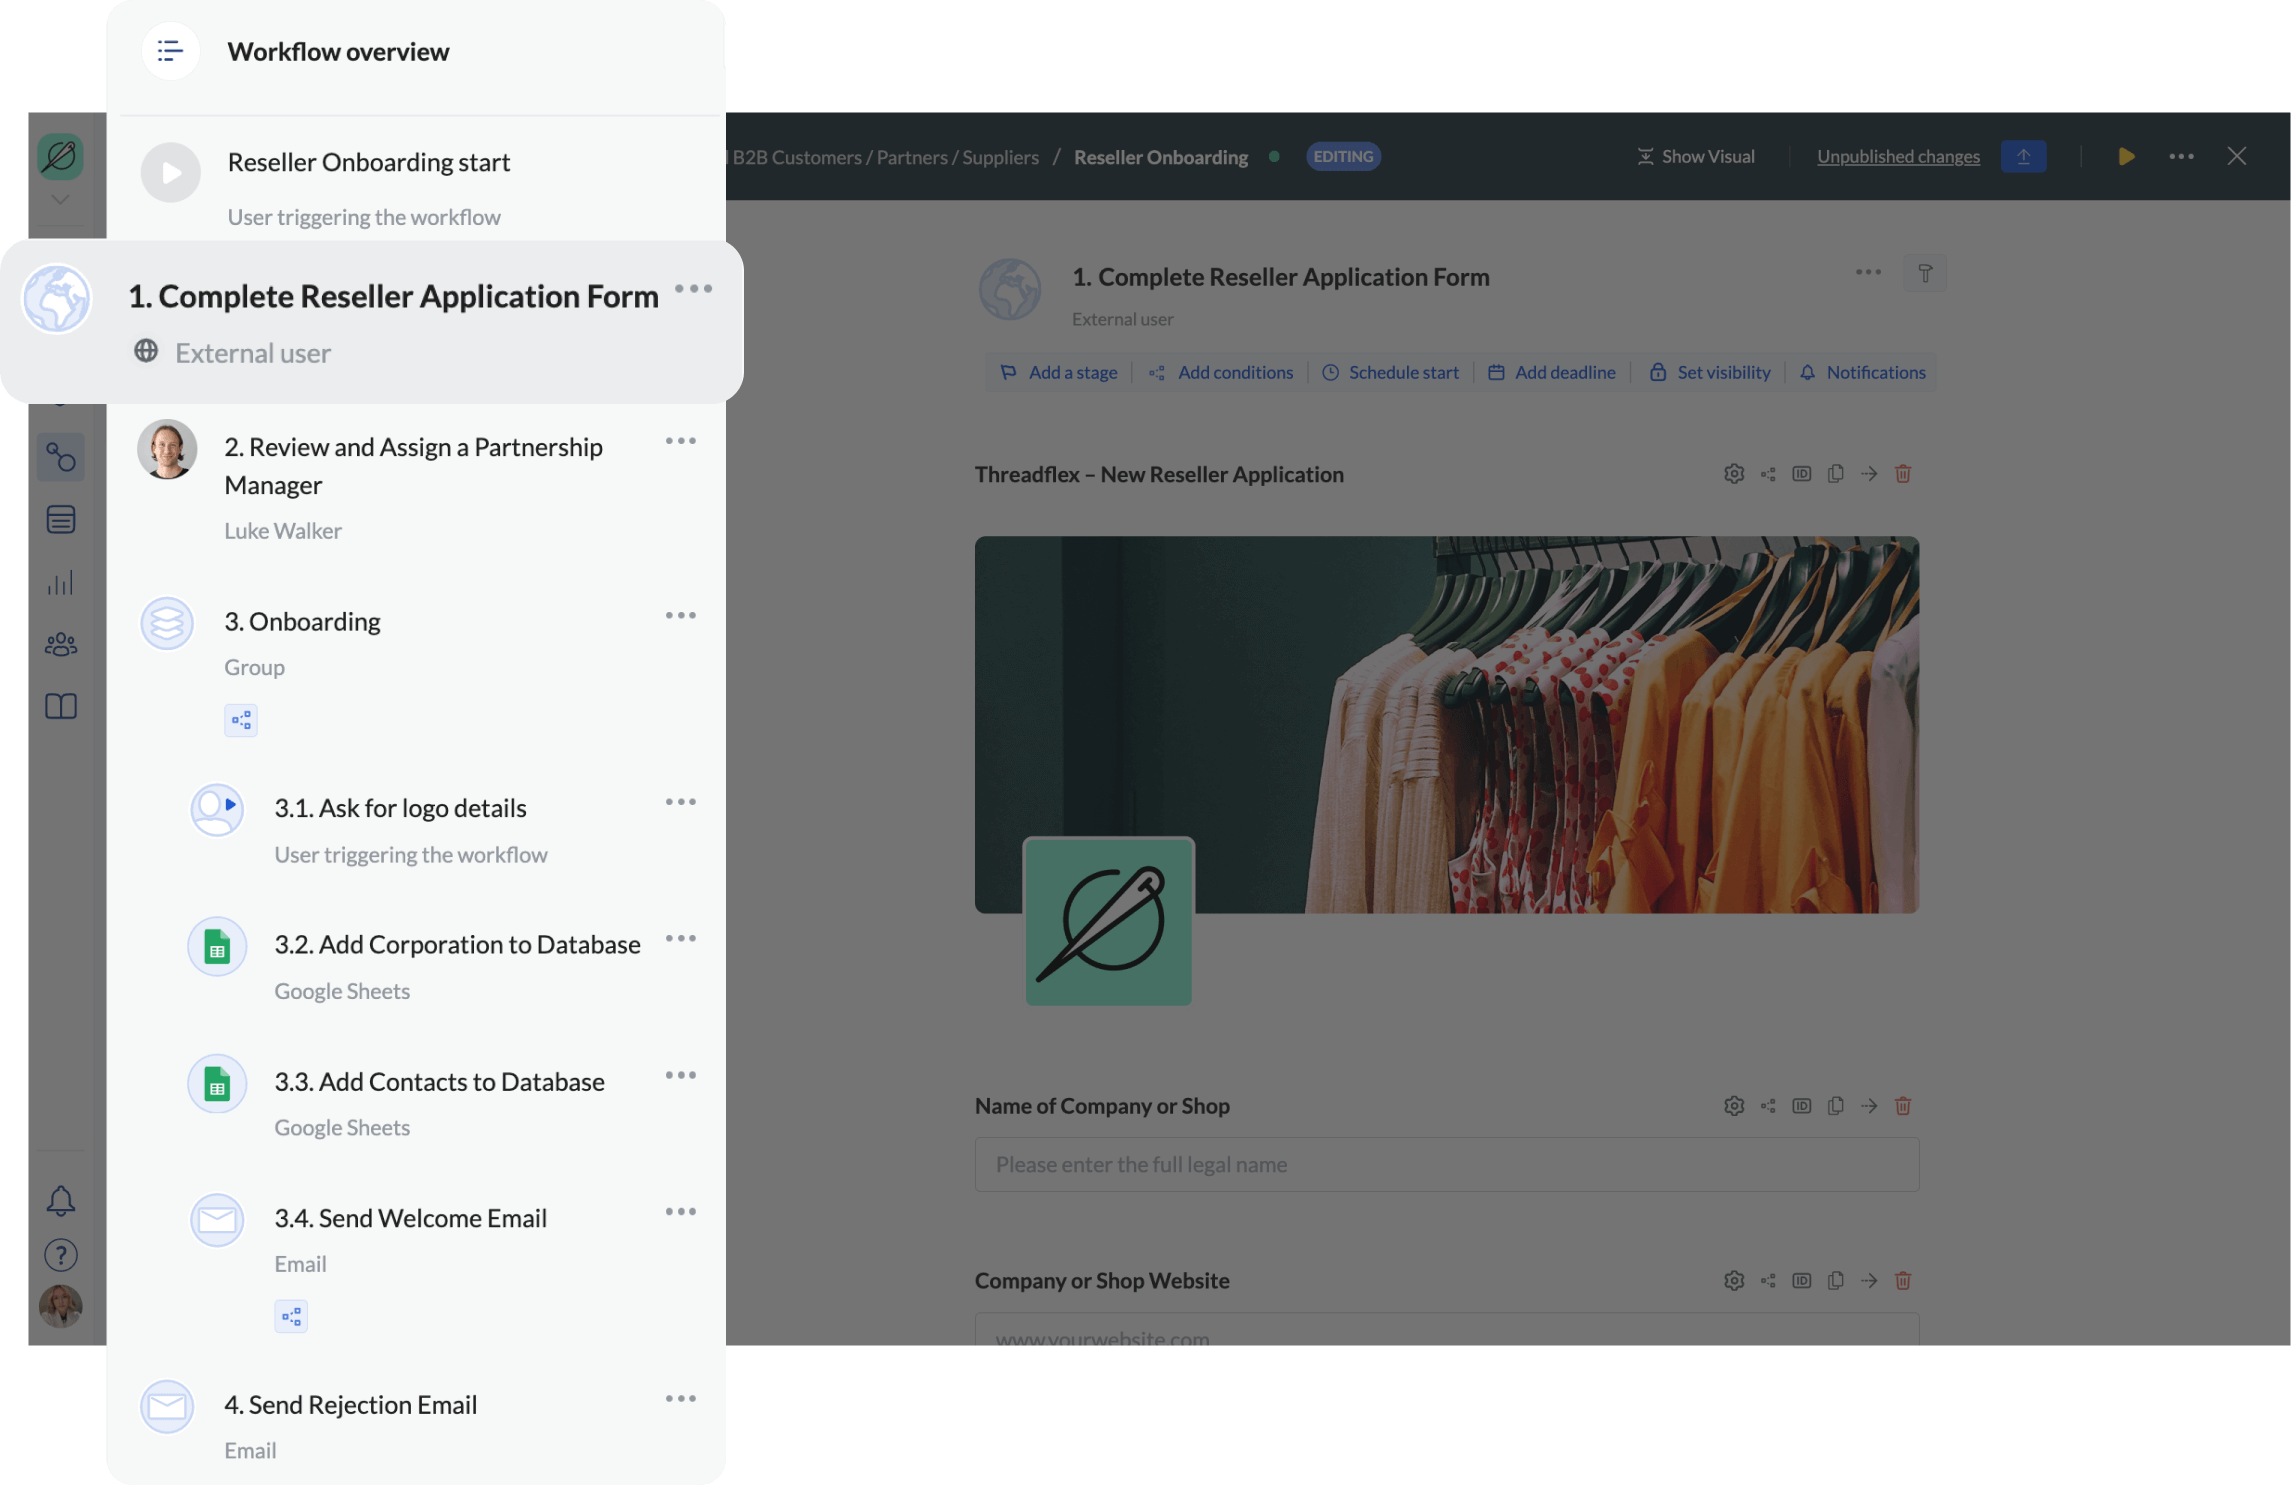Click the green run workflow play icon
2291x1485 pixels.
point(2126,157)
